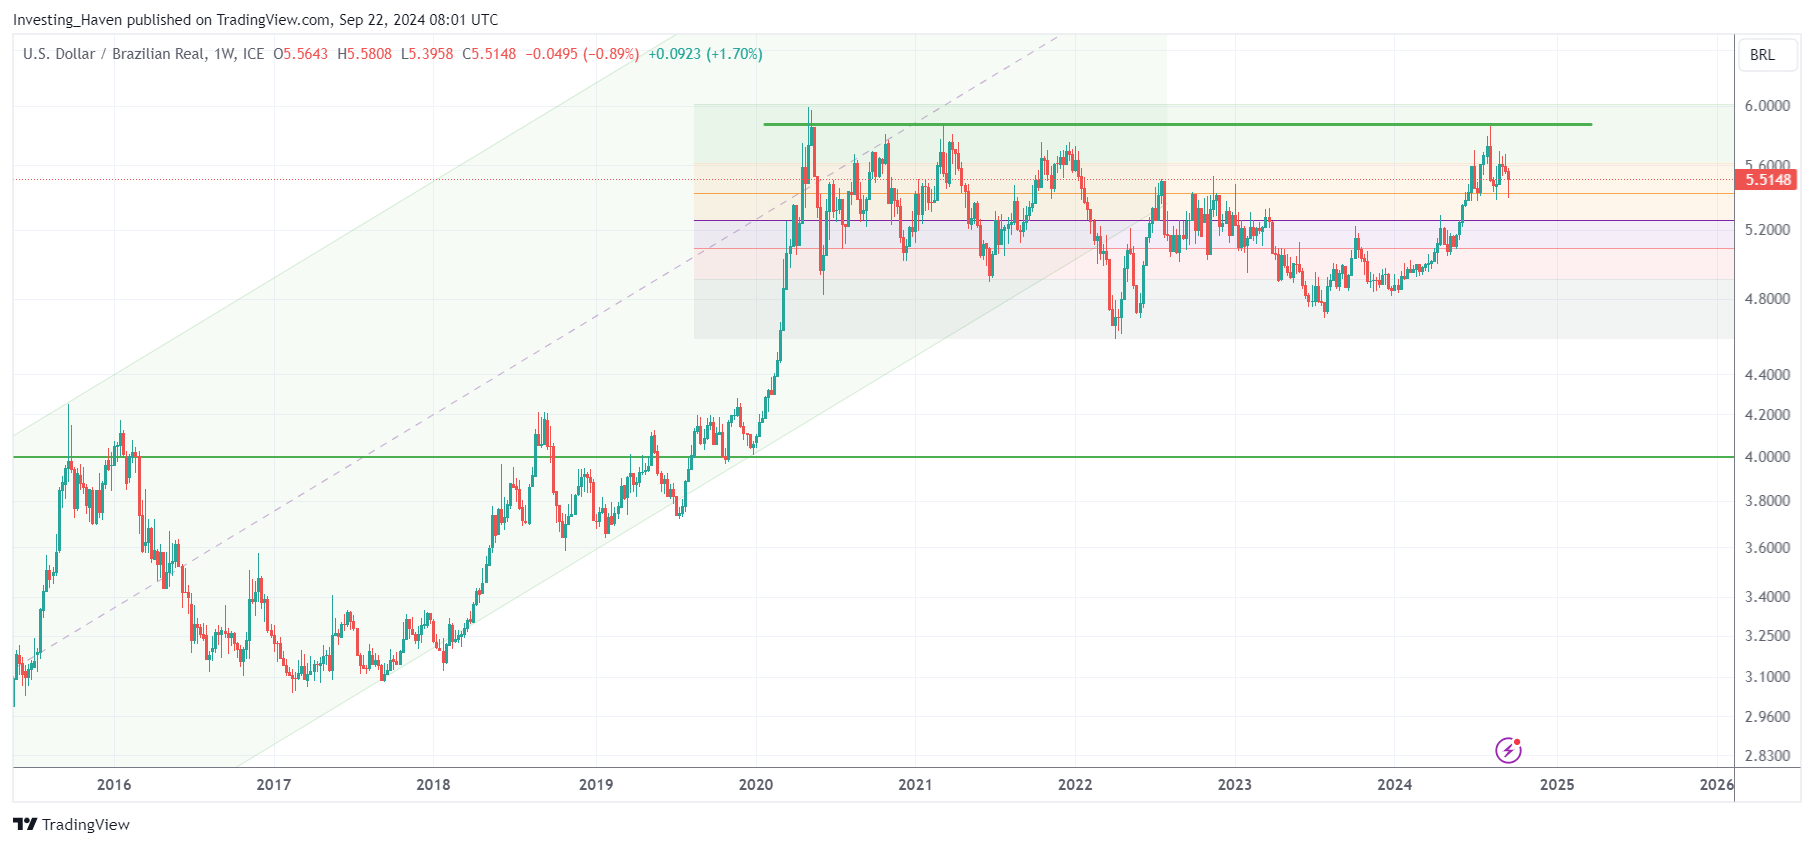Click the 2.8300 price axis label
This screenshot has height=846, width=1814.
click(x=1767, y=756)
